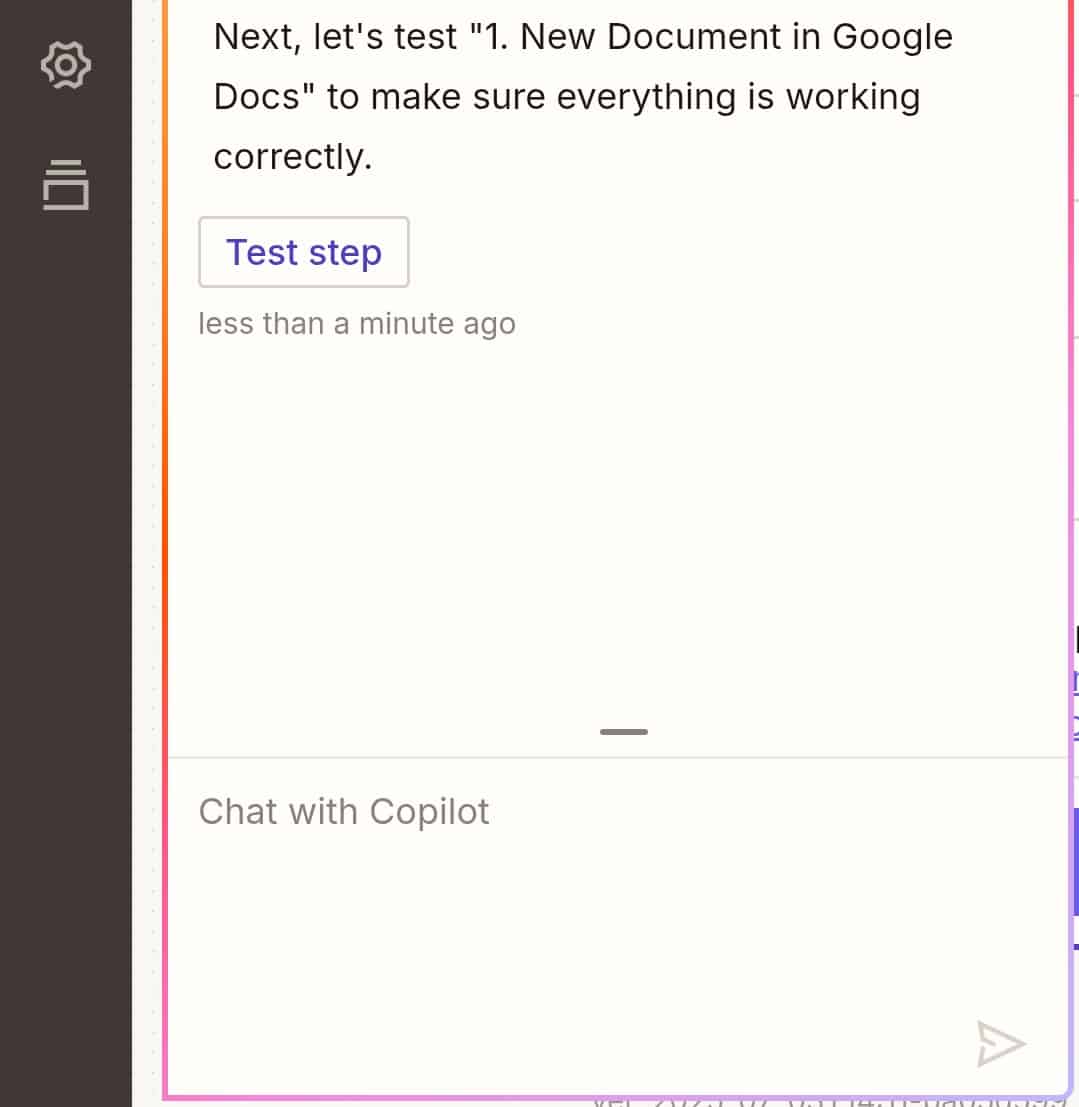Viewport: 1079px width, 1107px height.
Task: Click the empty conversation area below the timestamp
Action: tap(618, 529)
